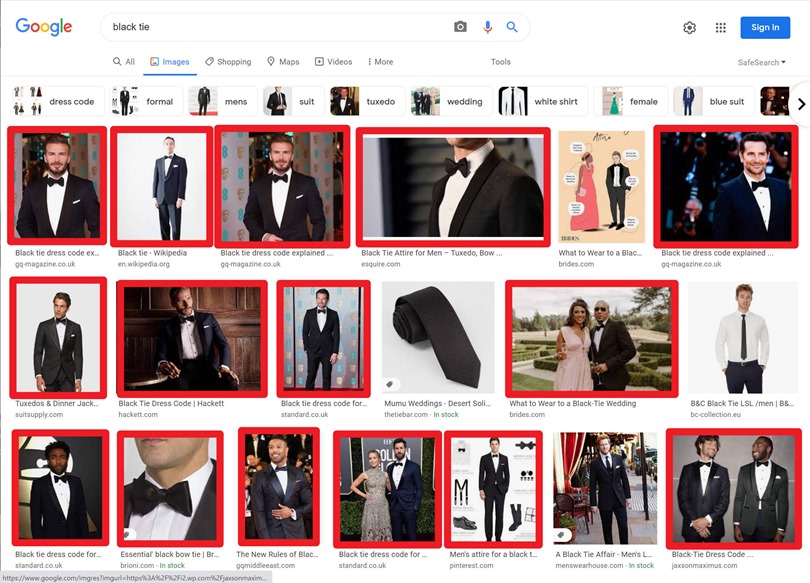Click the search input field containing black tie
This screenshot has width=810, height=583.
pyautogui.click(x=280, y=27)
